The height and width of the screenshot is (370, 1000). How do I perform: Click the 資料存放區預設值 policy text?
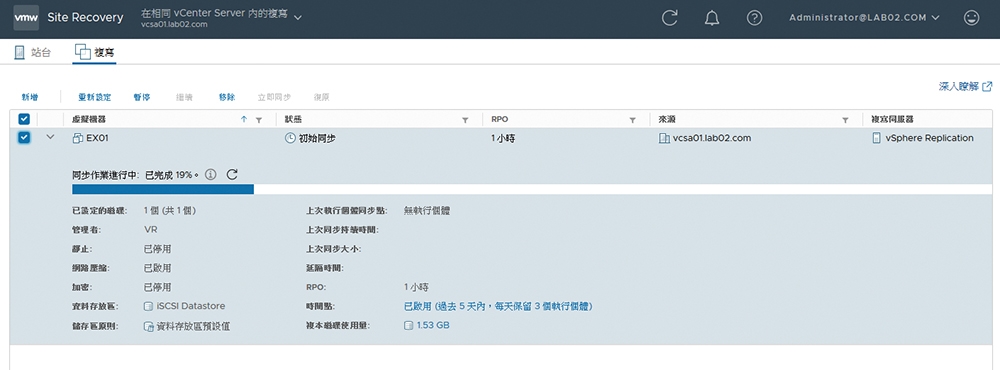click(x=193, y=326)
